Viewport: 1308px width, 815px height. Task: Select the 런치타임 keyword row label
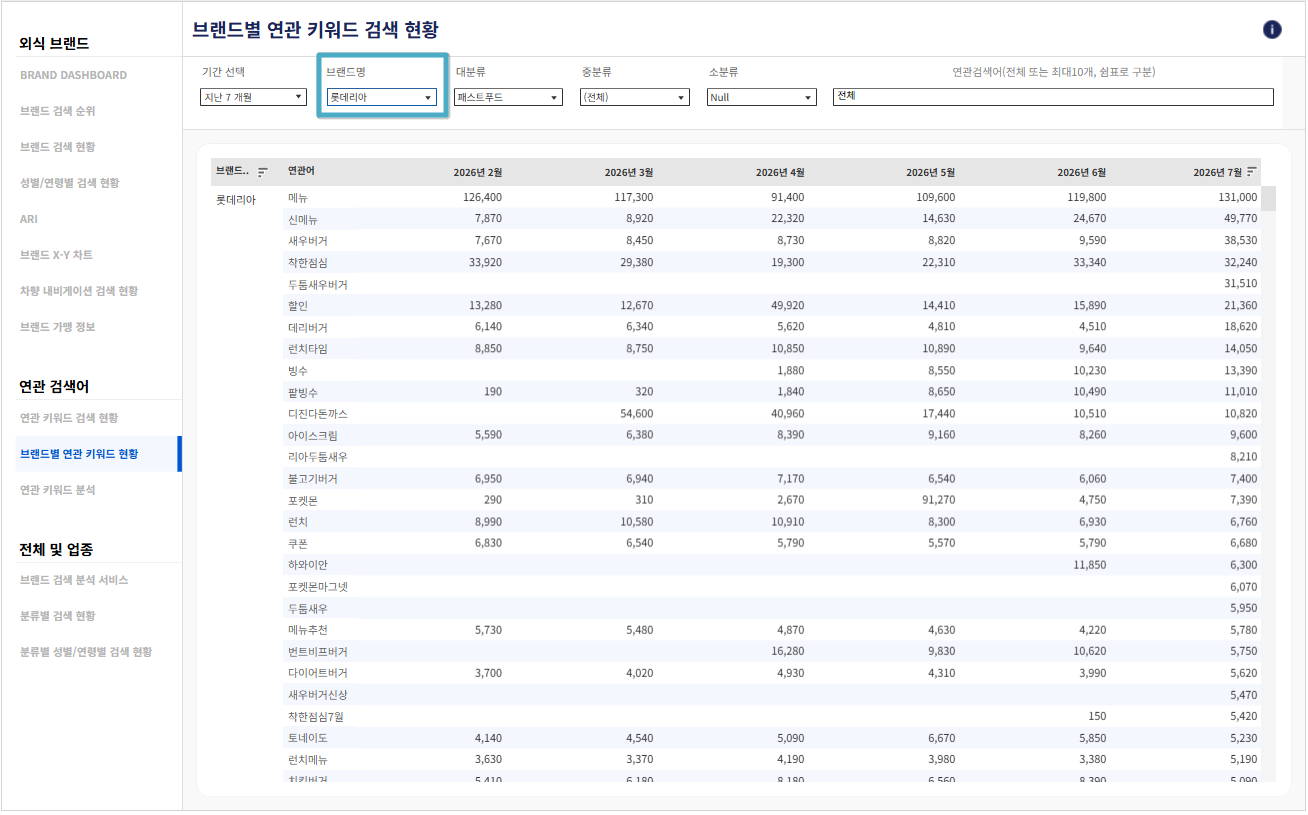308,349
